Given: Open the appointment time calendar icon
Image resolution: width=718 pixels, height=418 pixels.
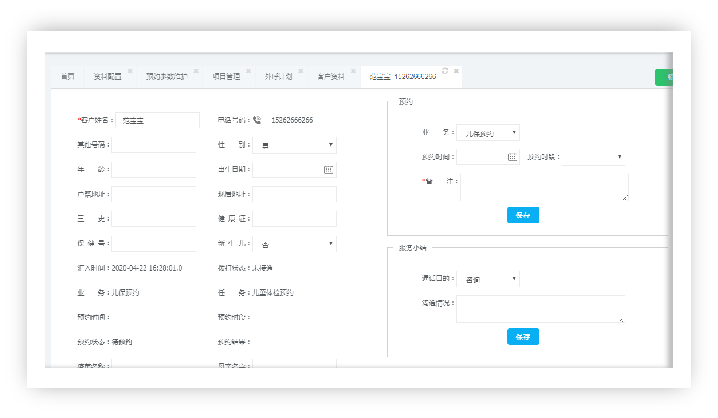Looking at the screenshot, I should coord(512,157).
